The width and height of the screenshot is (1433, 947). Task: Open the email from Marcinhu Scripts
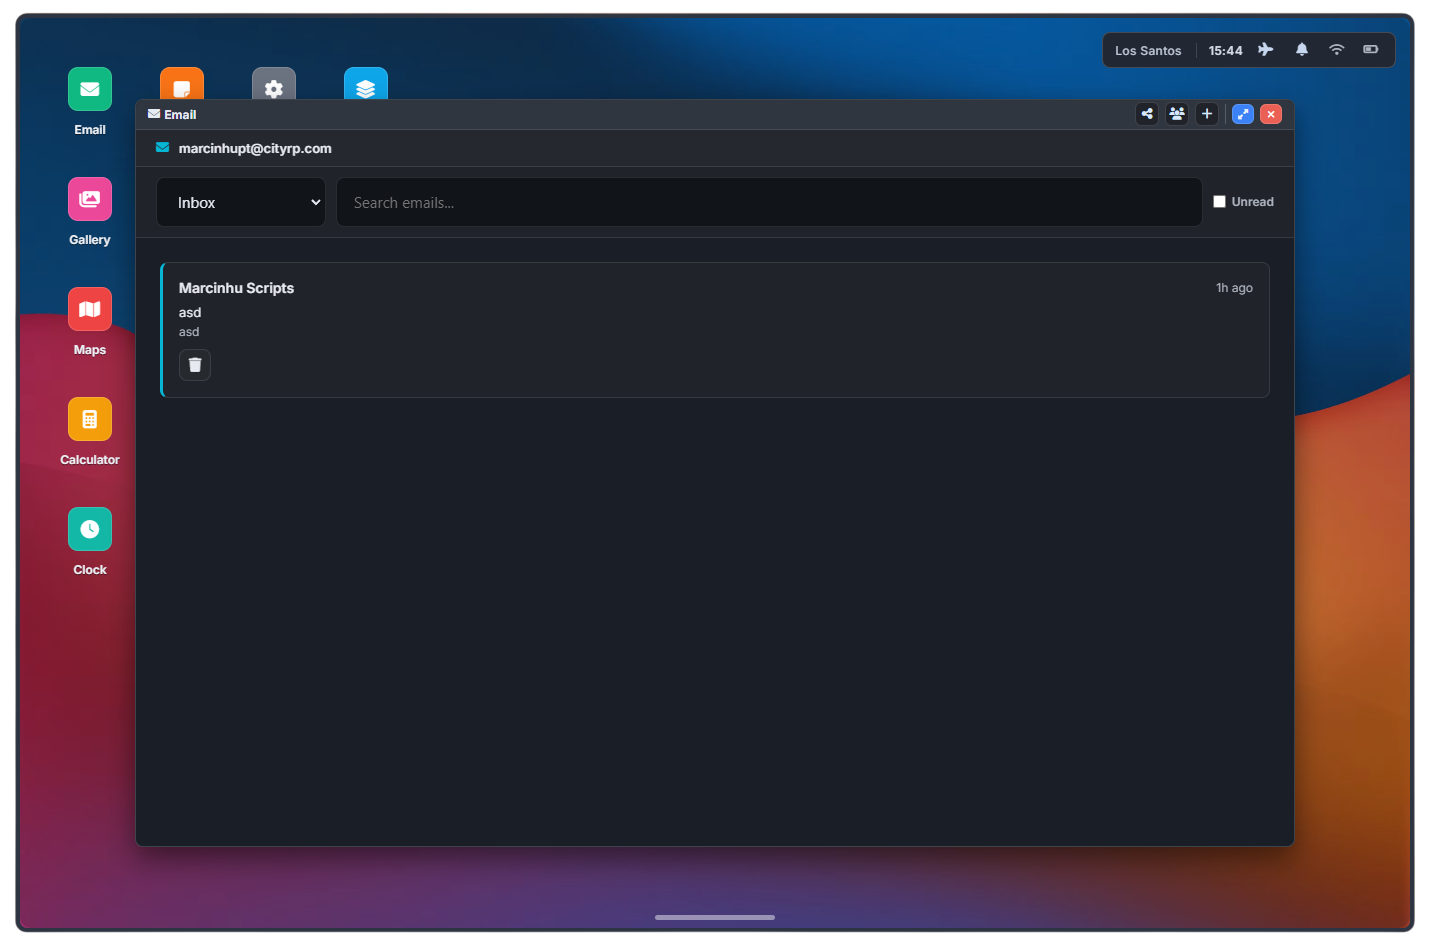pos(715,330)
